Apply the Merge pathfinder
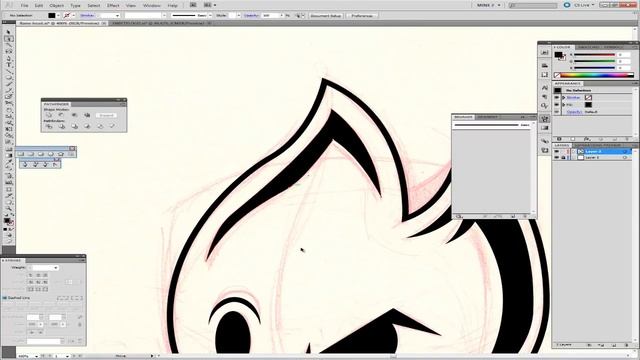The width and height of the screenshot is (640, 360). tap(74, 127)
